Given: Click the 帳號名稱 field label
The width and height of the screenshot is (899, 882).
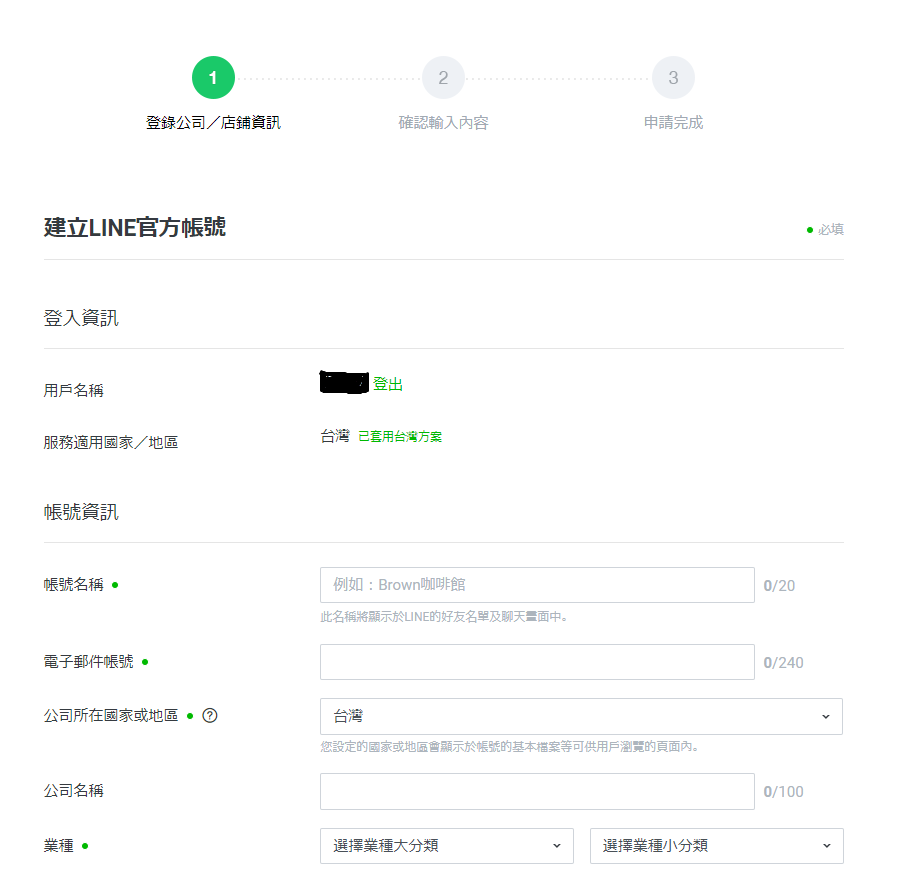Looking at the screenshot, I should 73,584.
